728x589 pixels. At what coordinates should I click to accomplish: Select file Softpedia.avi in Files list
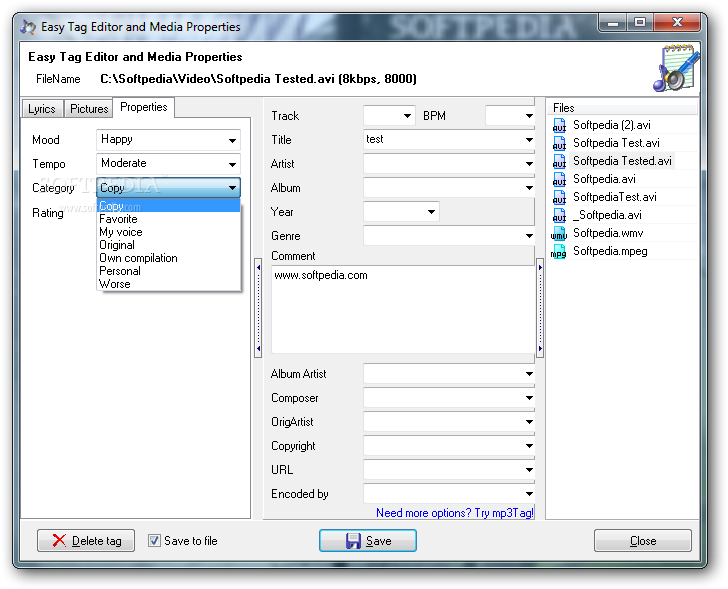coord(604,180)
